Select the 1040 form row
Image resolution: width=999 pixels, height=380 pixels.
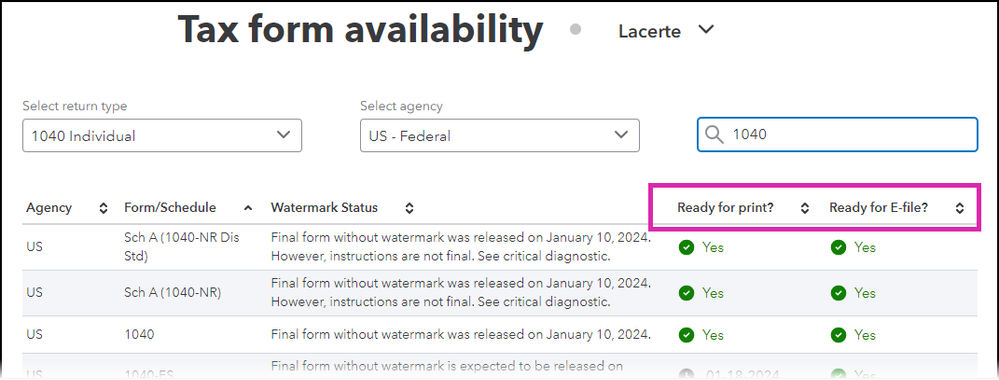(x=500, y=335)
